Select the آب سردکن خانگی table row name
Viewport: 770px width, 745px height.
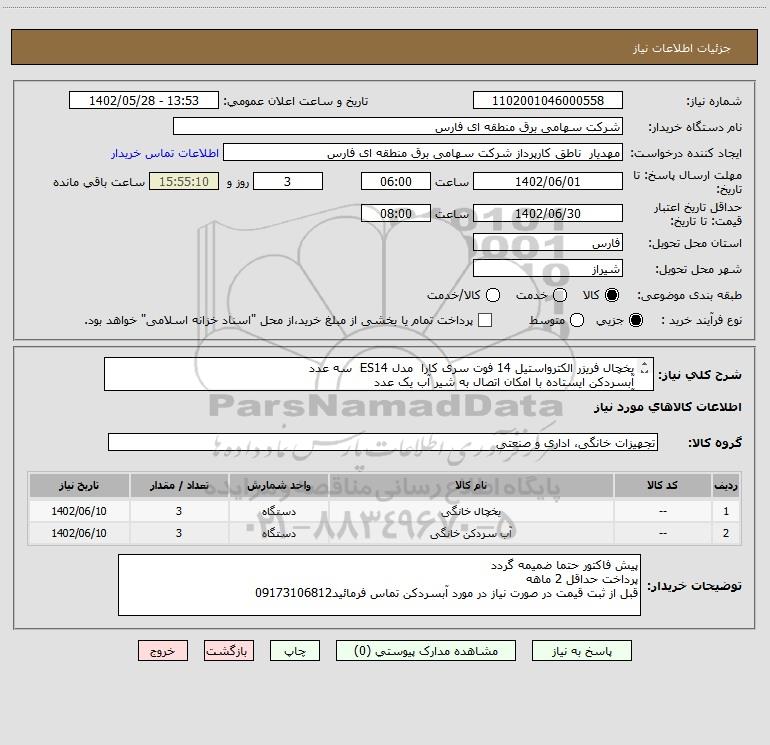pos(470,533)
